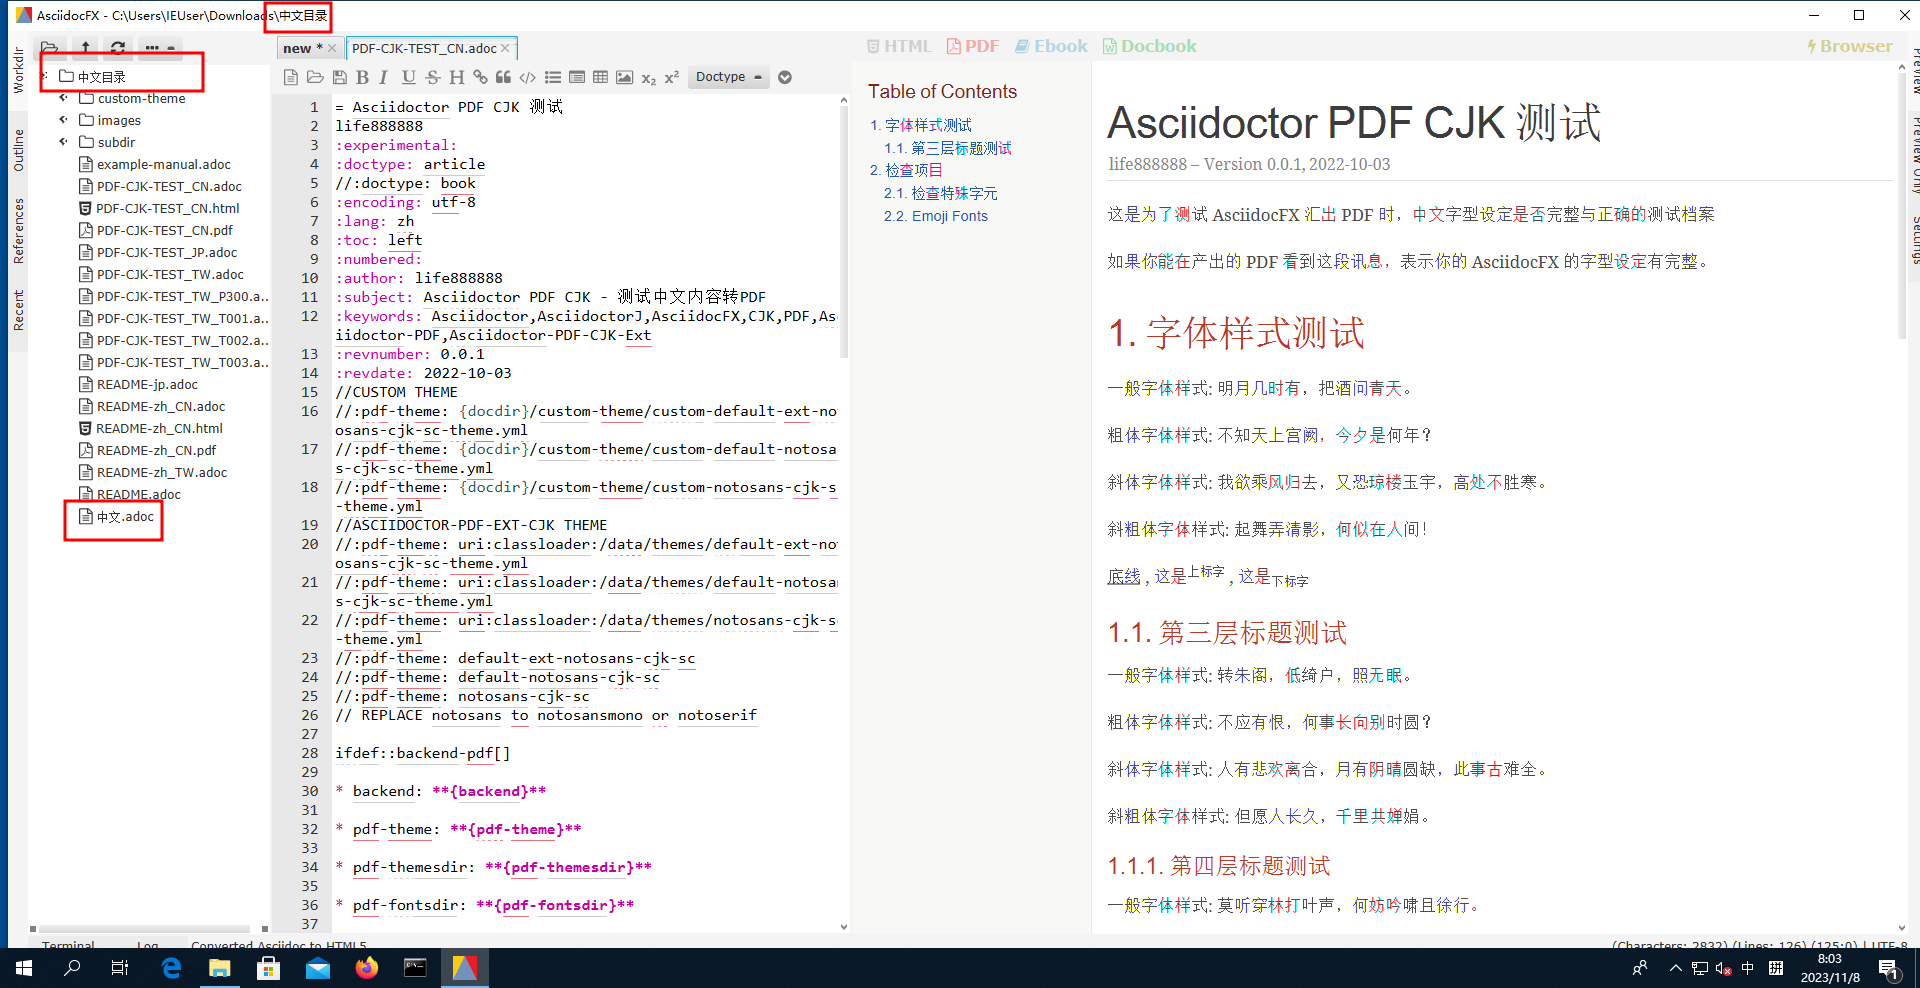The image size is (1920, 988).
Task: Open the document in Browser preview
Action: click(1850, 45)
